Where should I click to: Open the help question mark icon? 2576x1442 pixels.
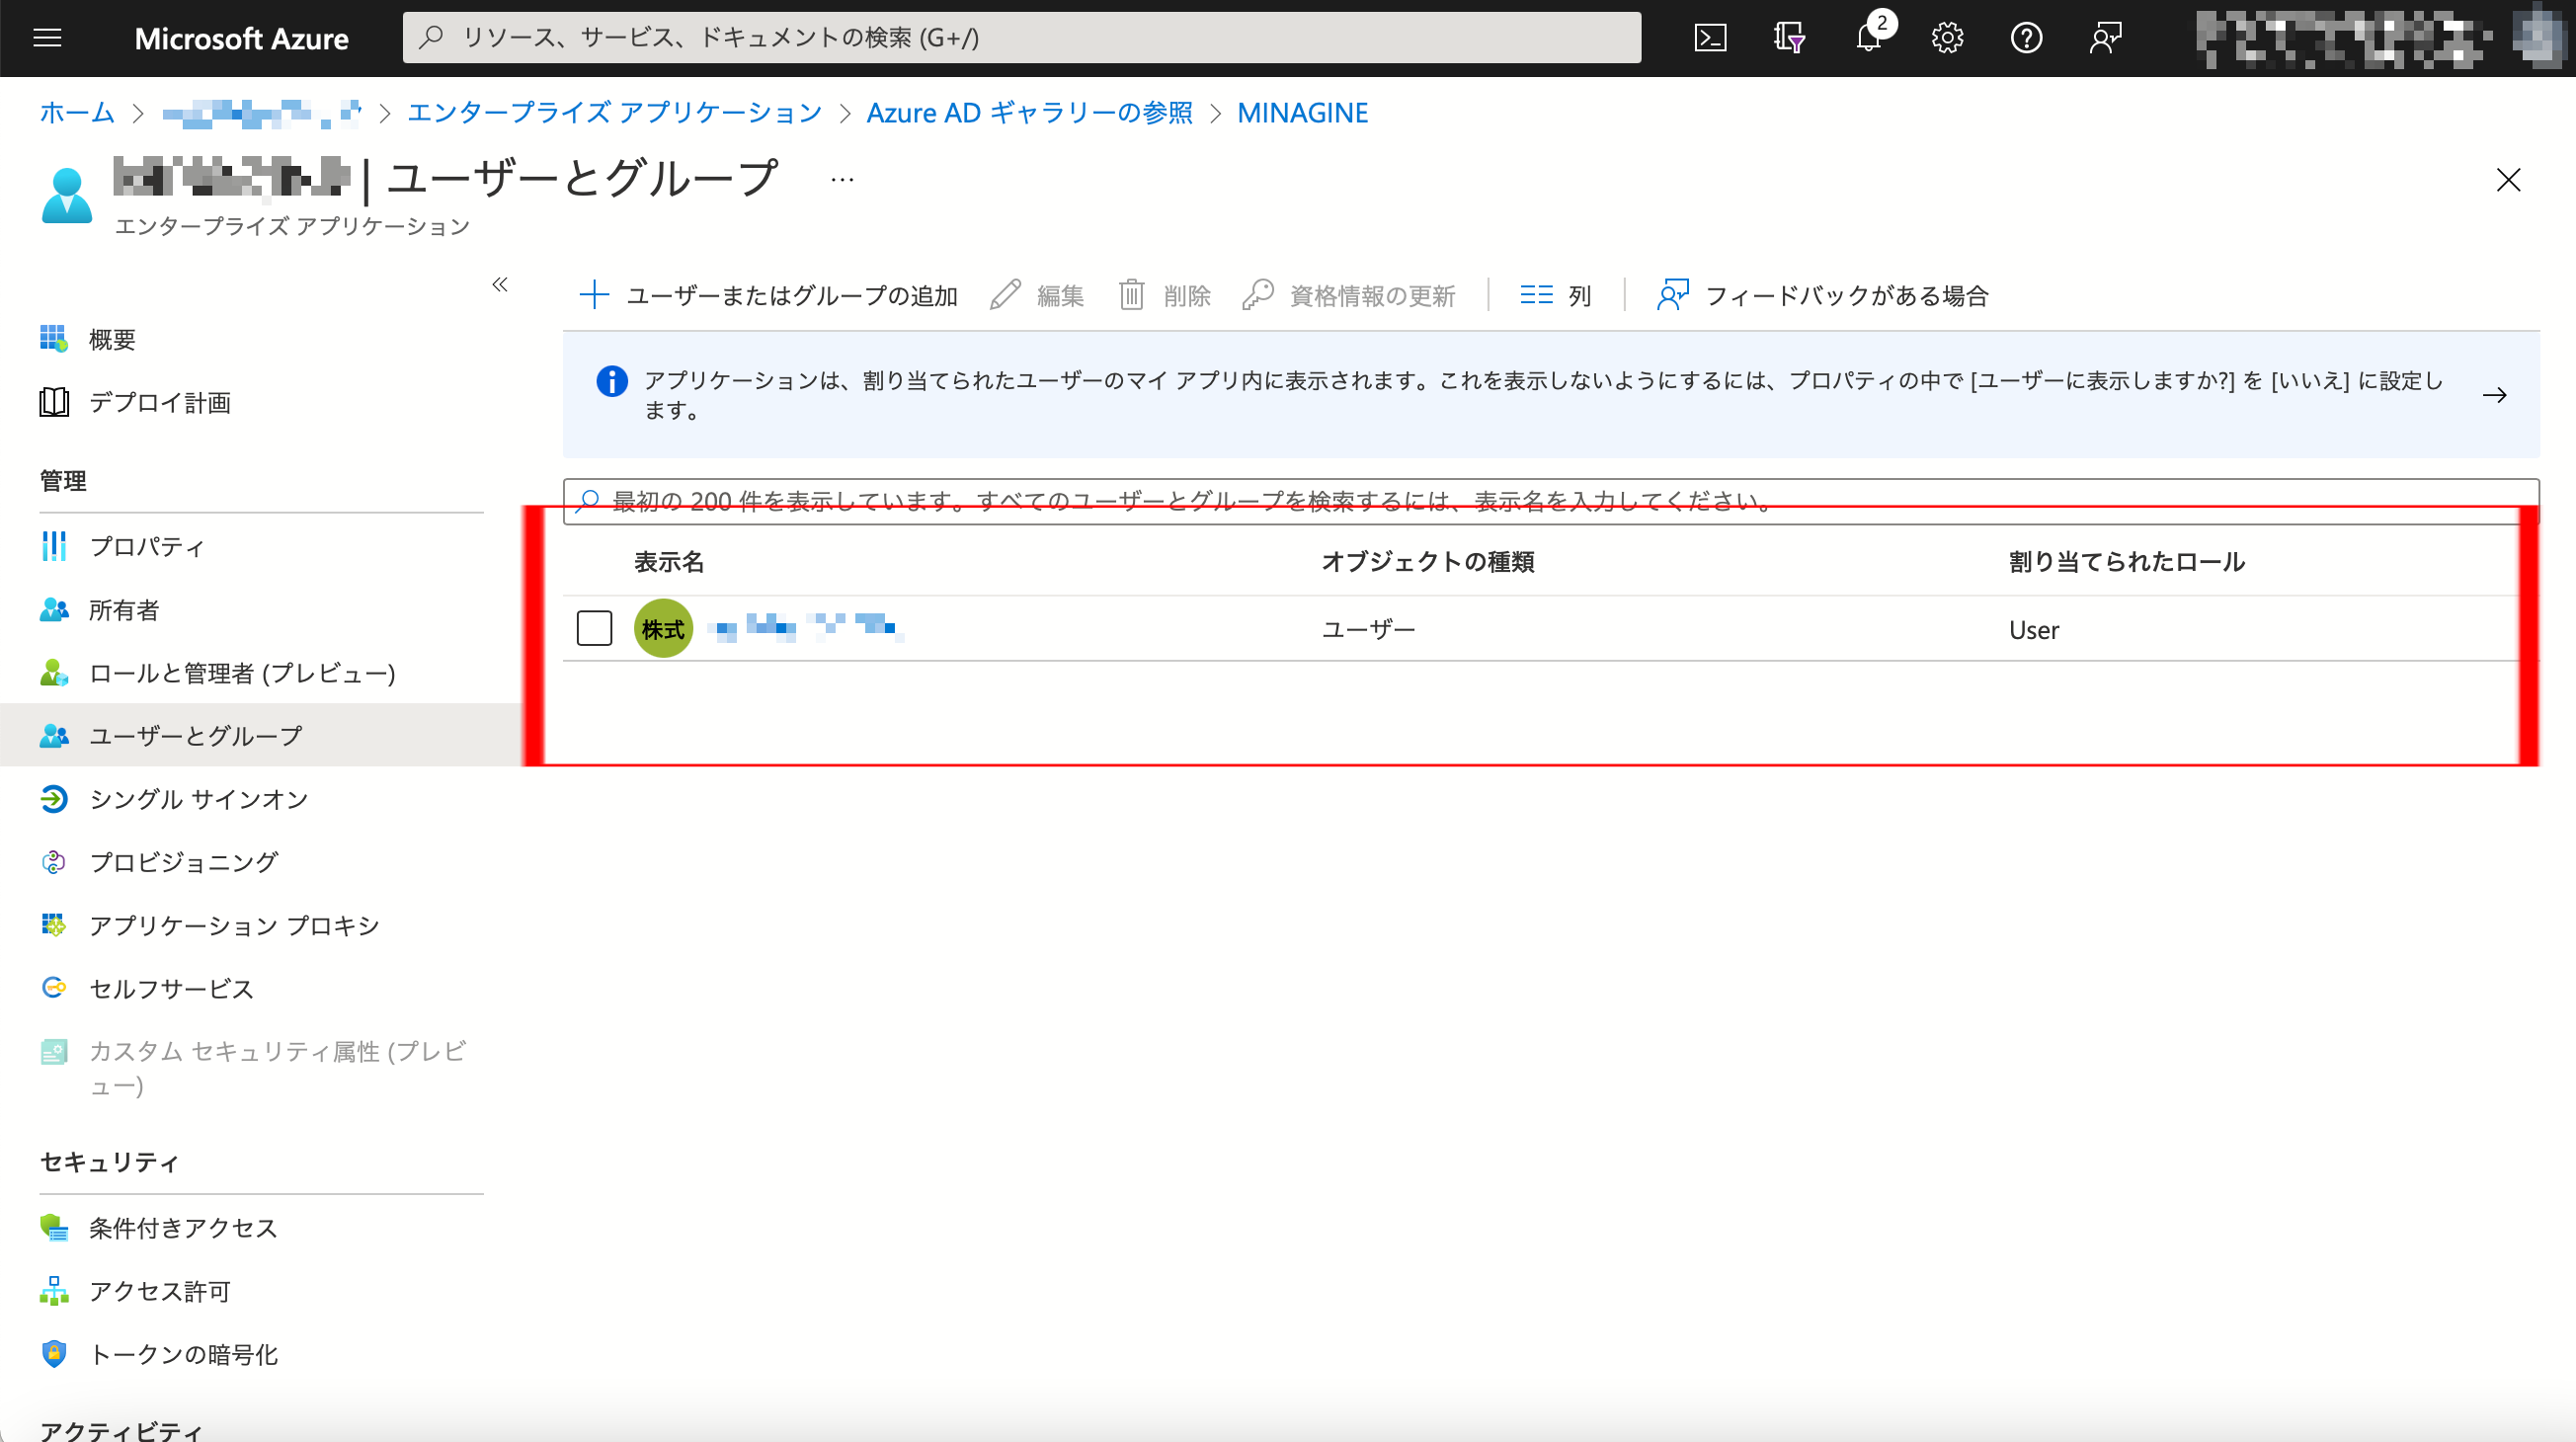click(x=2025, y=38)
